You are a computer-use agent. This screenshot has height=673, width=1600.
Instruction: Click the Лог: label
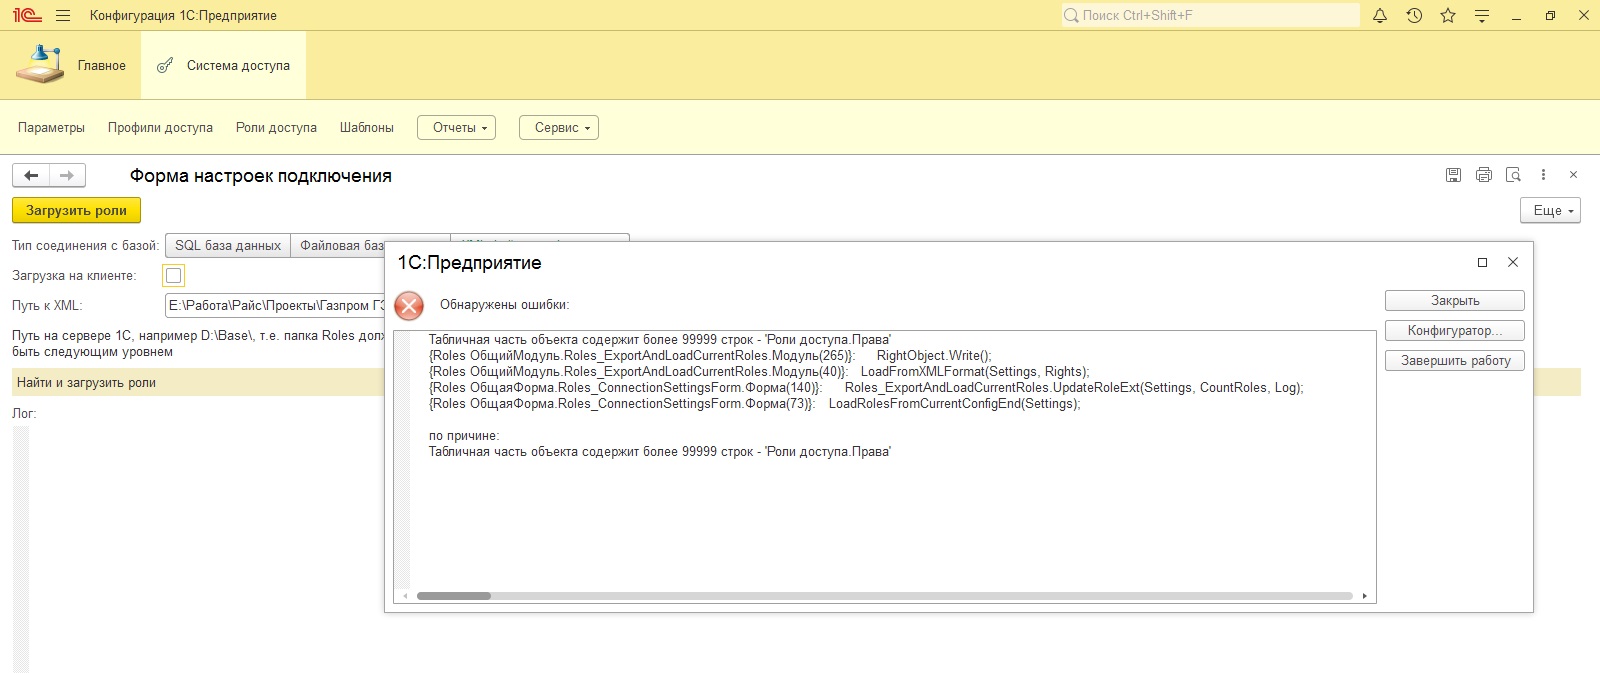(x=24, y=413)
